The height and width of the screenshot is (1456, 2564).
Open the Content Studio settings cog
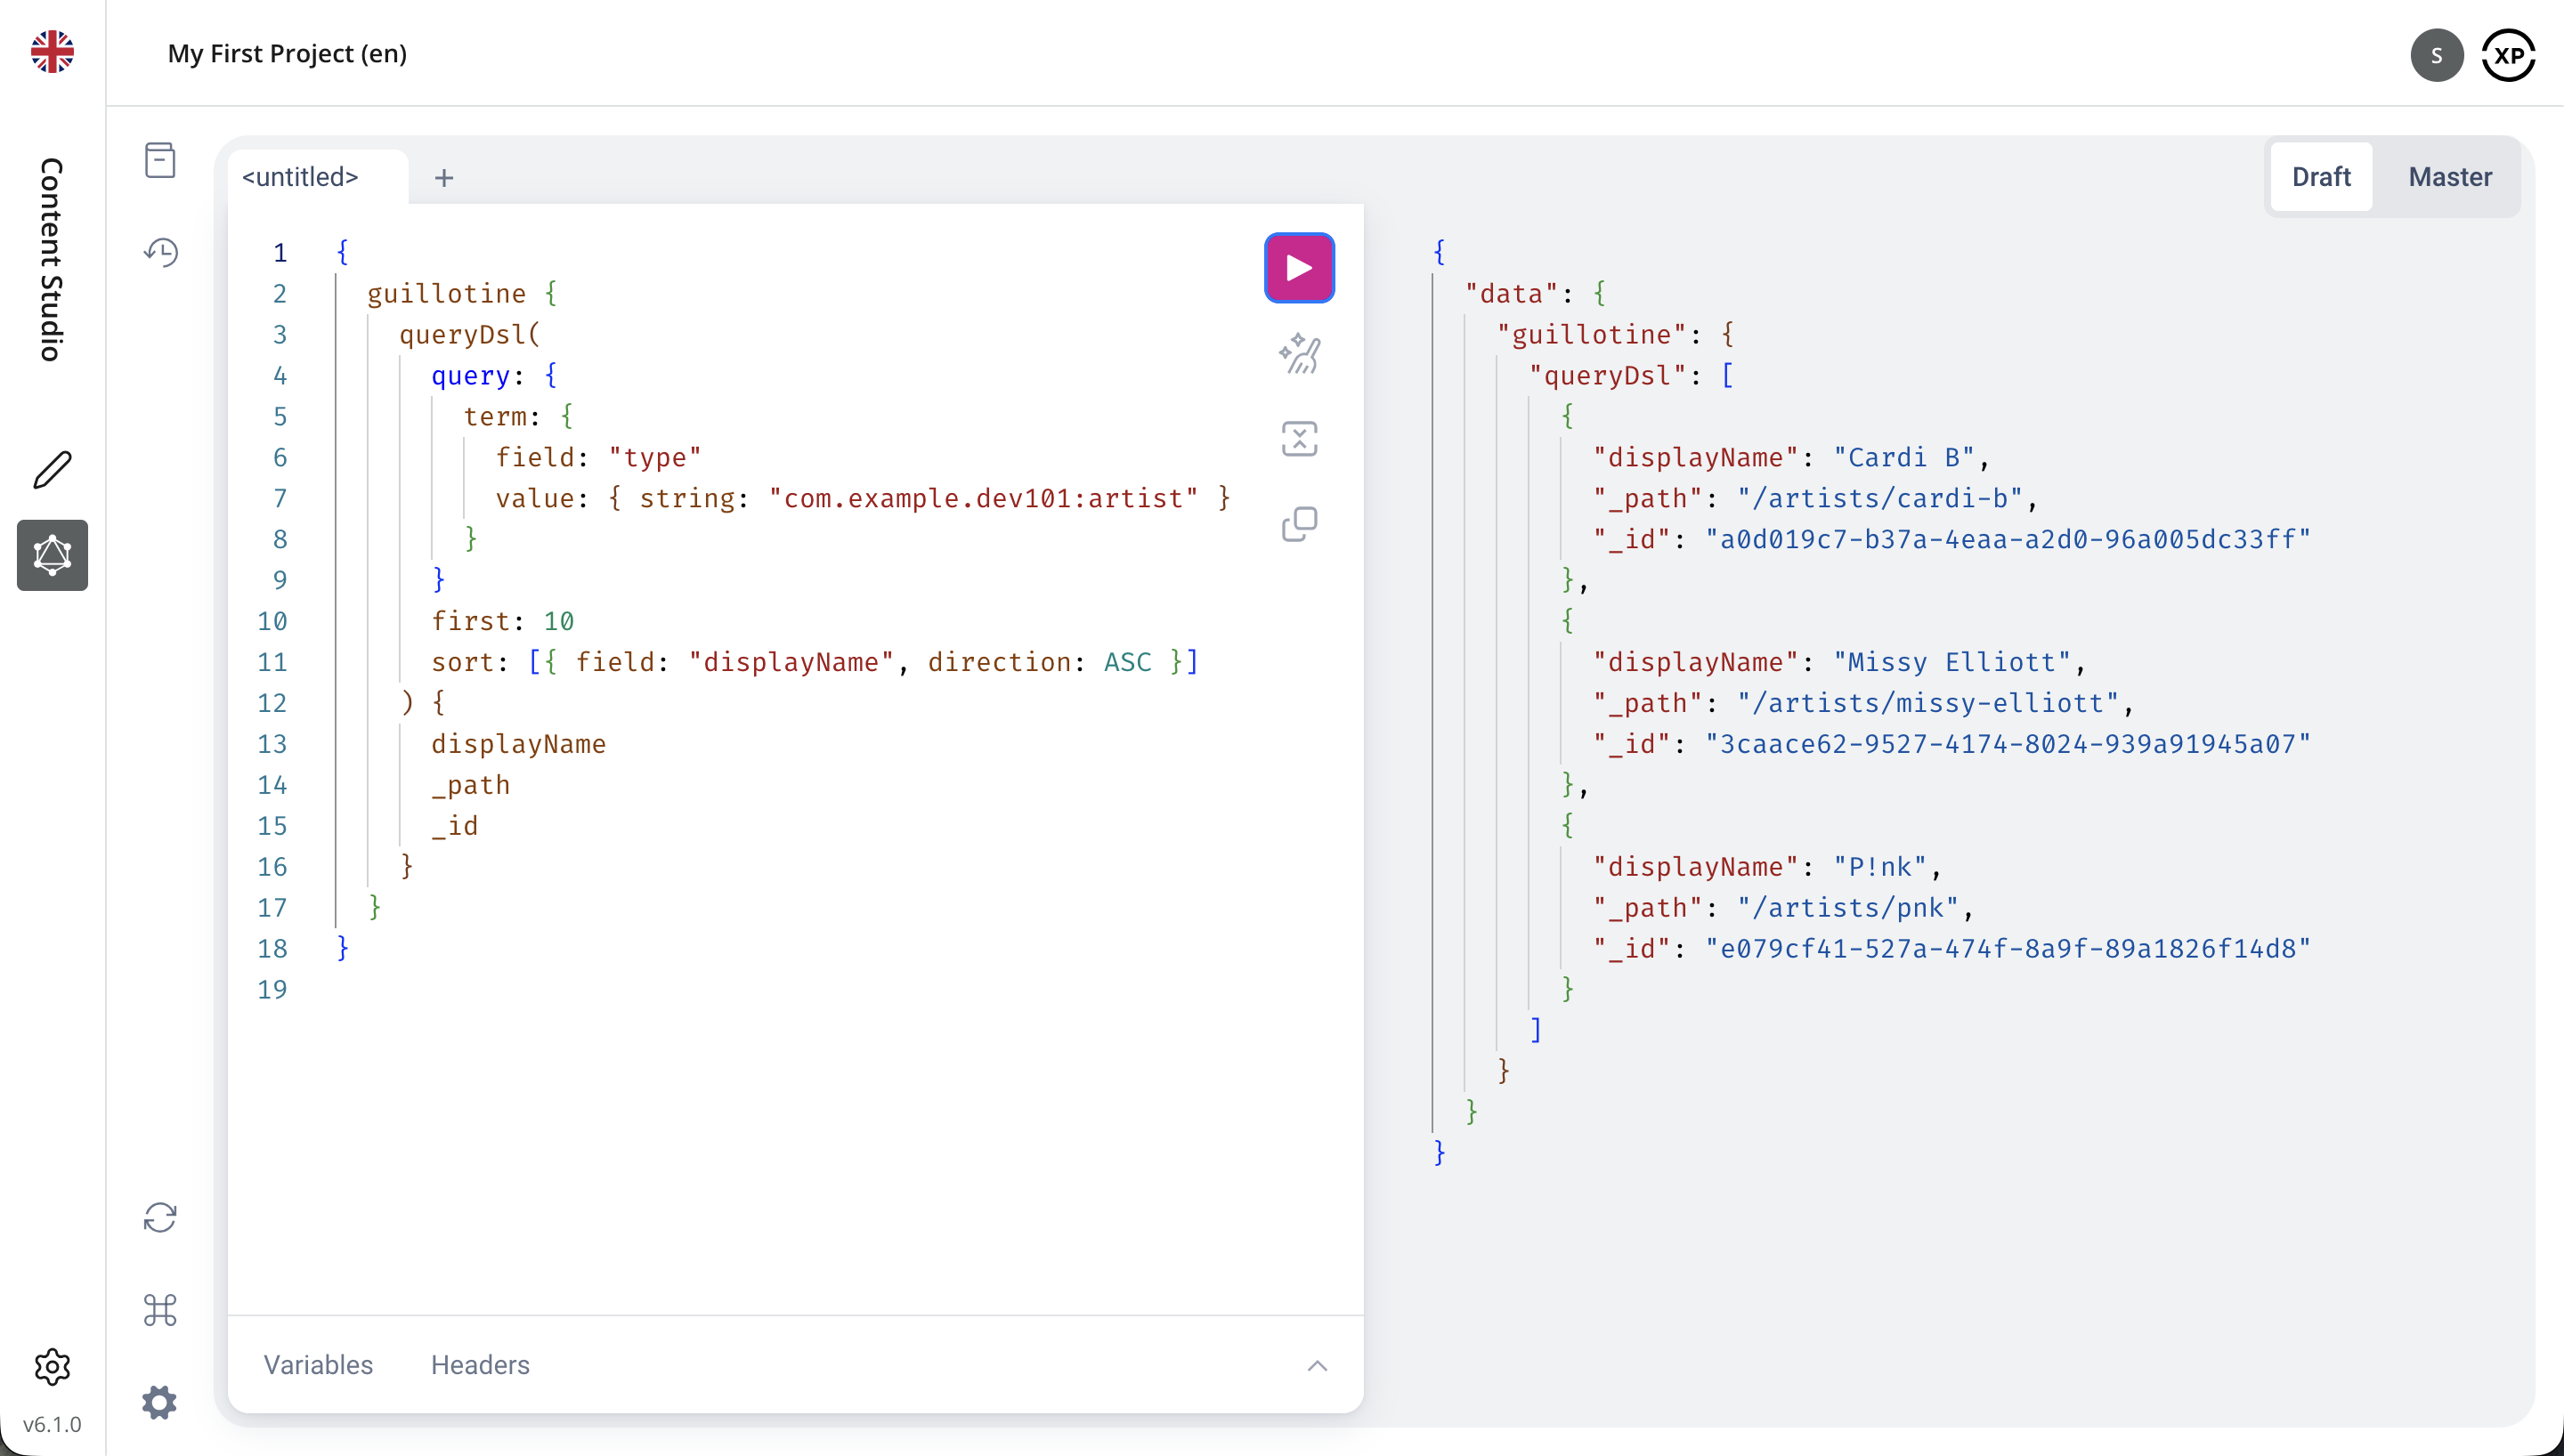click(52, 1366)
